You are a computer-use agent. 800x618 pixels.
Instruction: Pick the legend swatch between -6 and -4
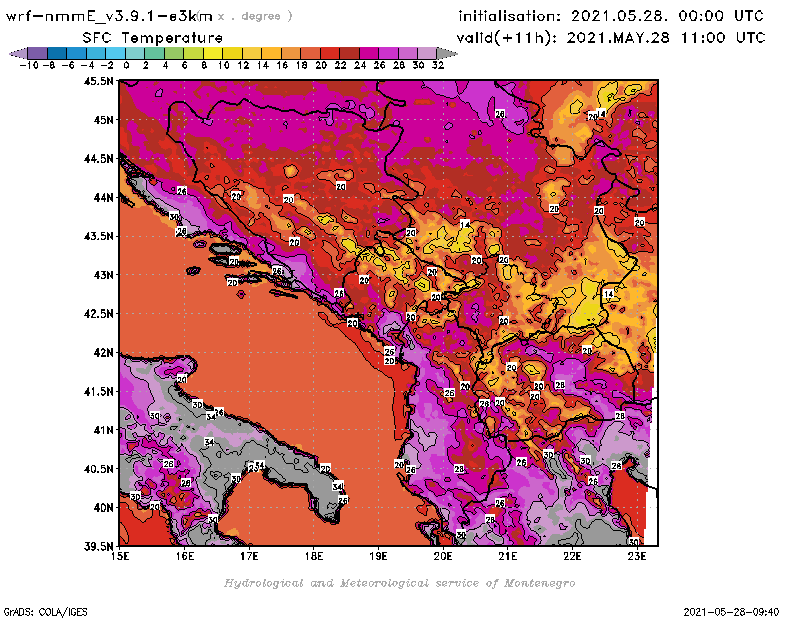77,53
